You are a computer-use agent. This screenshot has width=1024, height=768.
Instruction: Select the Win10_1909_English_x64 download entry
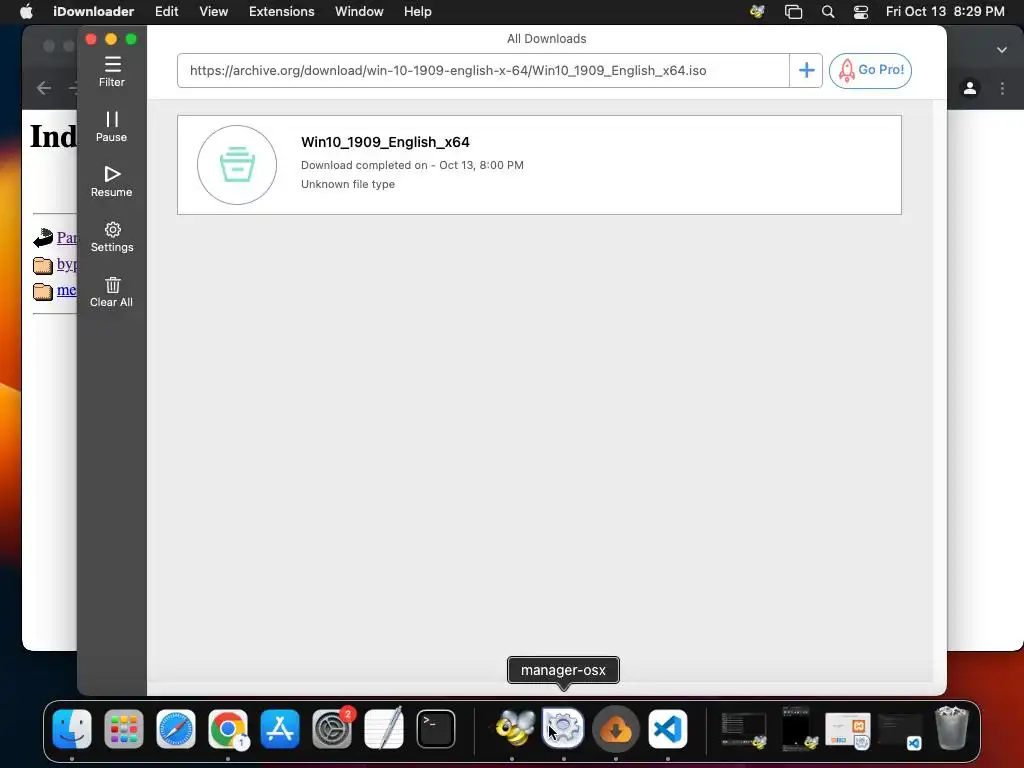539,165
